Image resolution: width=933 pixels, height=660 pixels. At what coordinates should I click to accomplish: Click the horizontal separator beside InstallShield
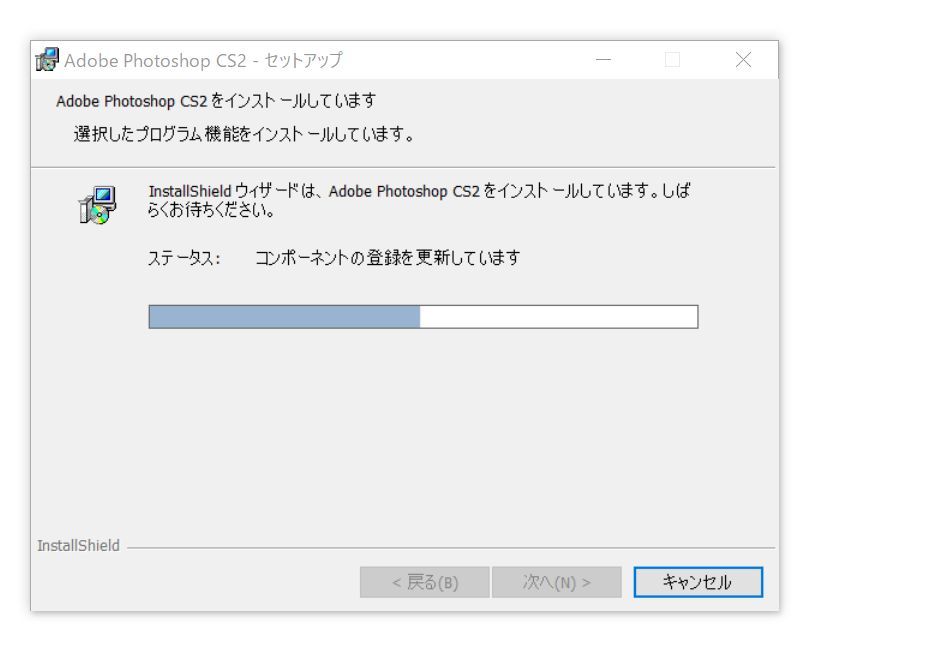[x=451, y=548]
